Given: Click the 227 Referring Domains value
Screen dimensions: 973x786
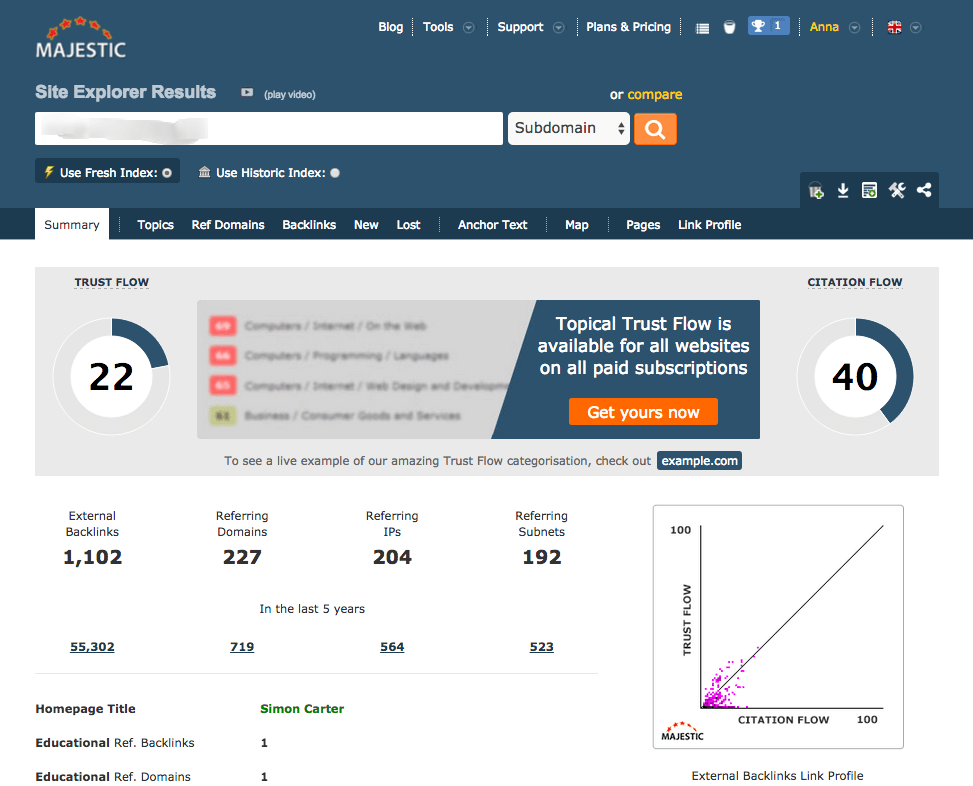Looking at the screenshot, I should coord(242,556).
